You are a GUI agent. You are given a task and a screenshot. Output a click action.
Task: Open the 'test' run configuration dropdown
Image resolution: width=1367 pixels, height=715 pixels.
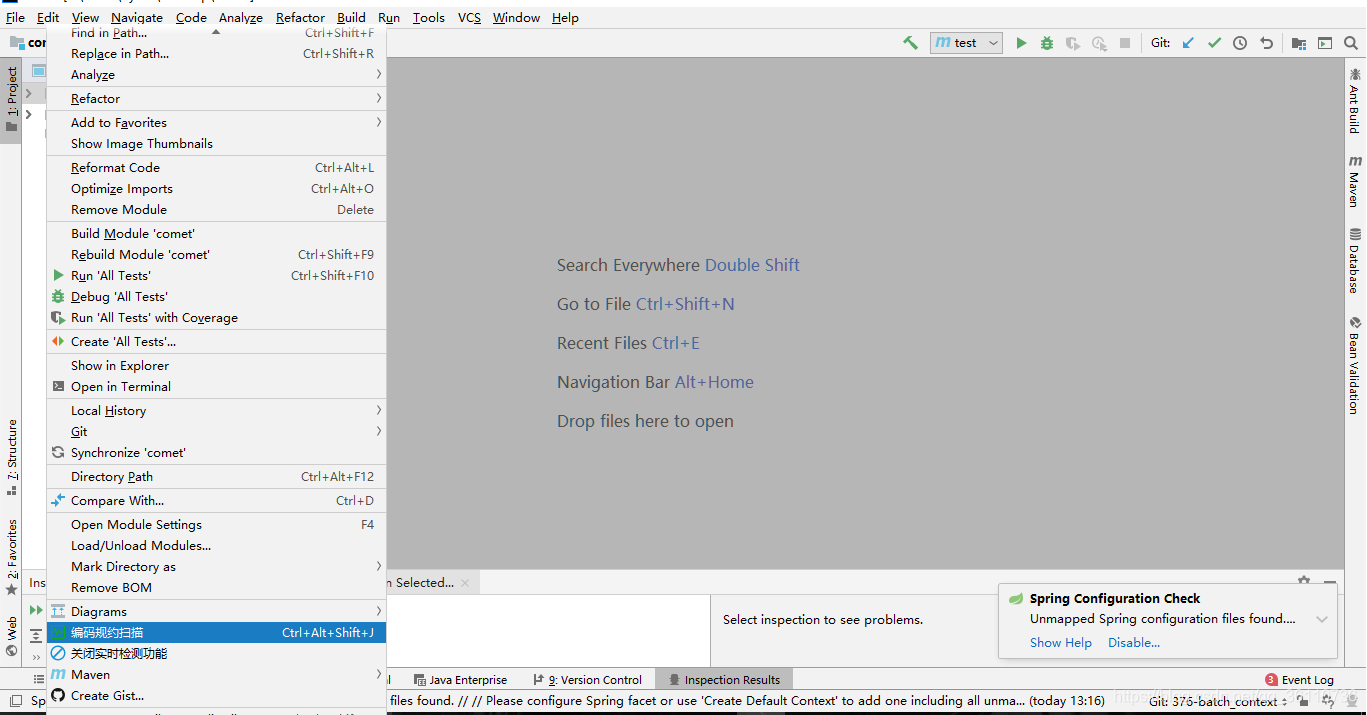click(965, 42)
